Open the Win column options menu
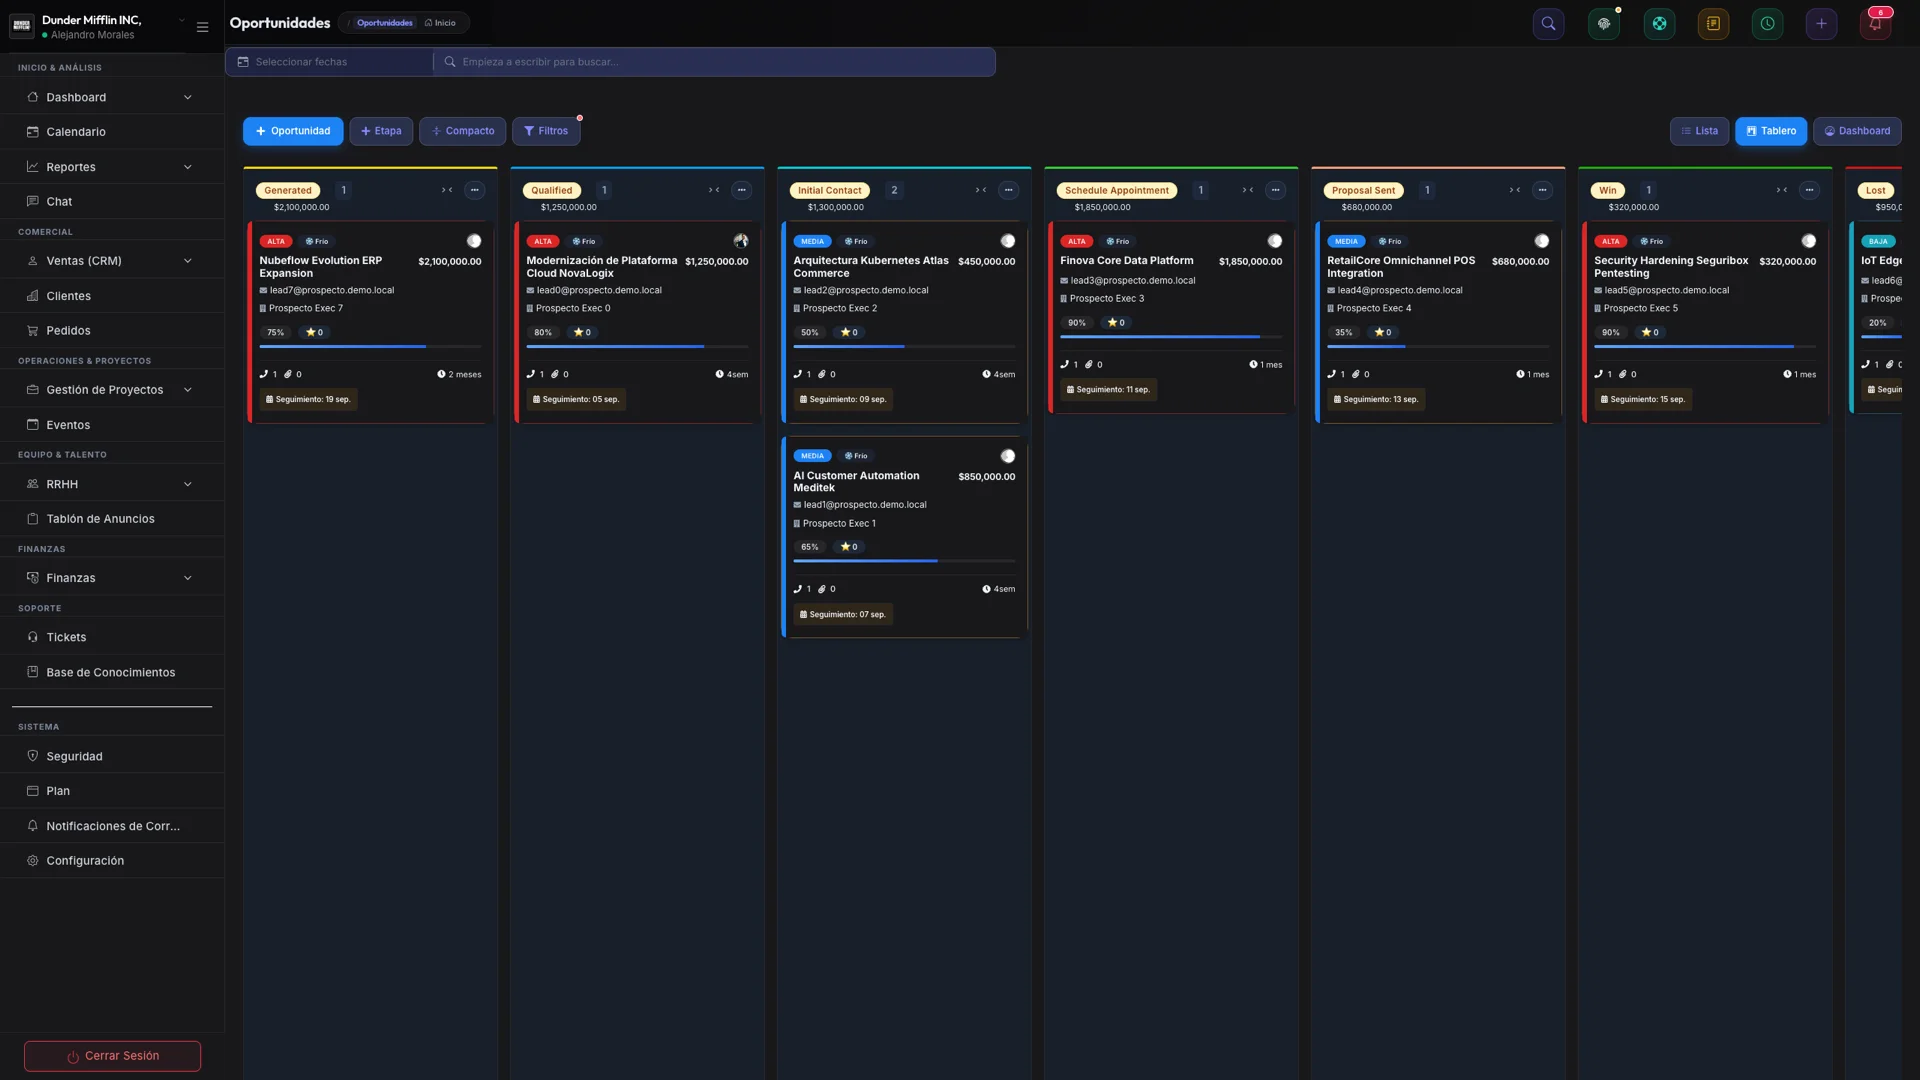Viewport: 1920px width, 1080px height. 1810,190
